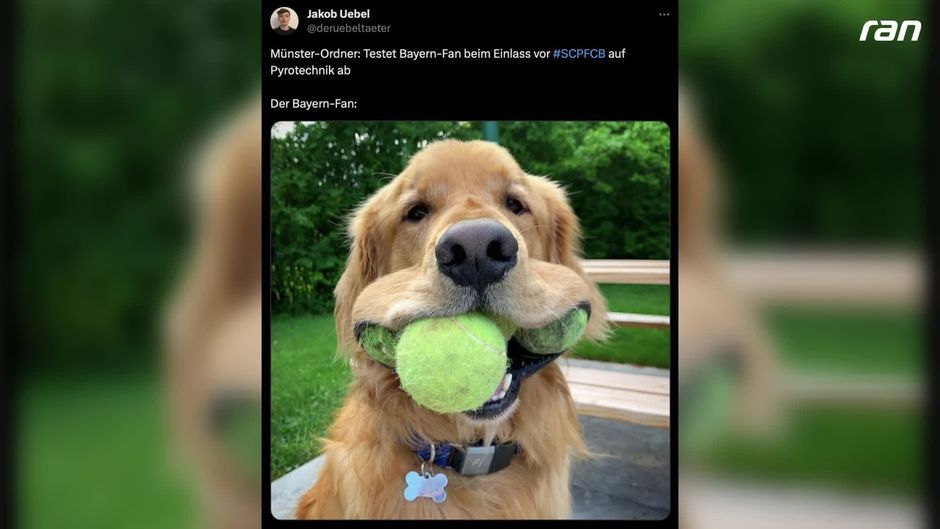Open the golden retriever photo

coord(470,320)
